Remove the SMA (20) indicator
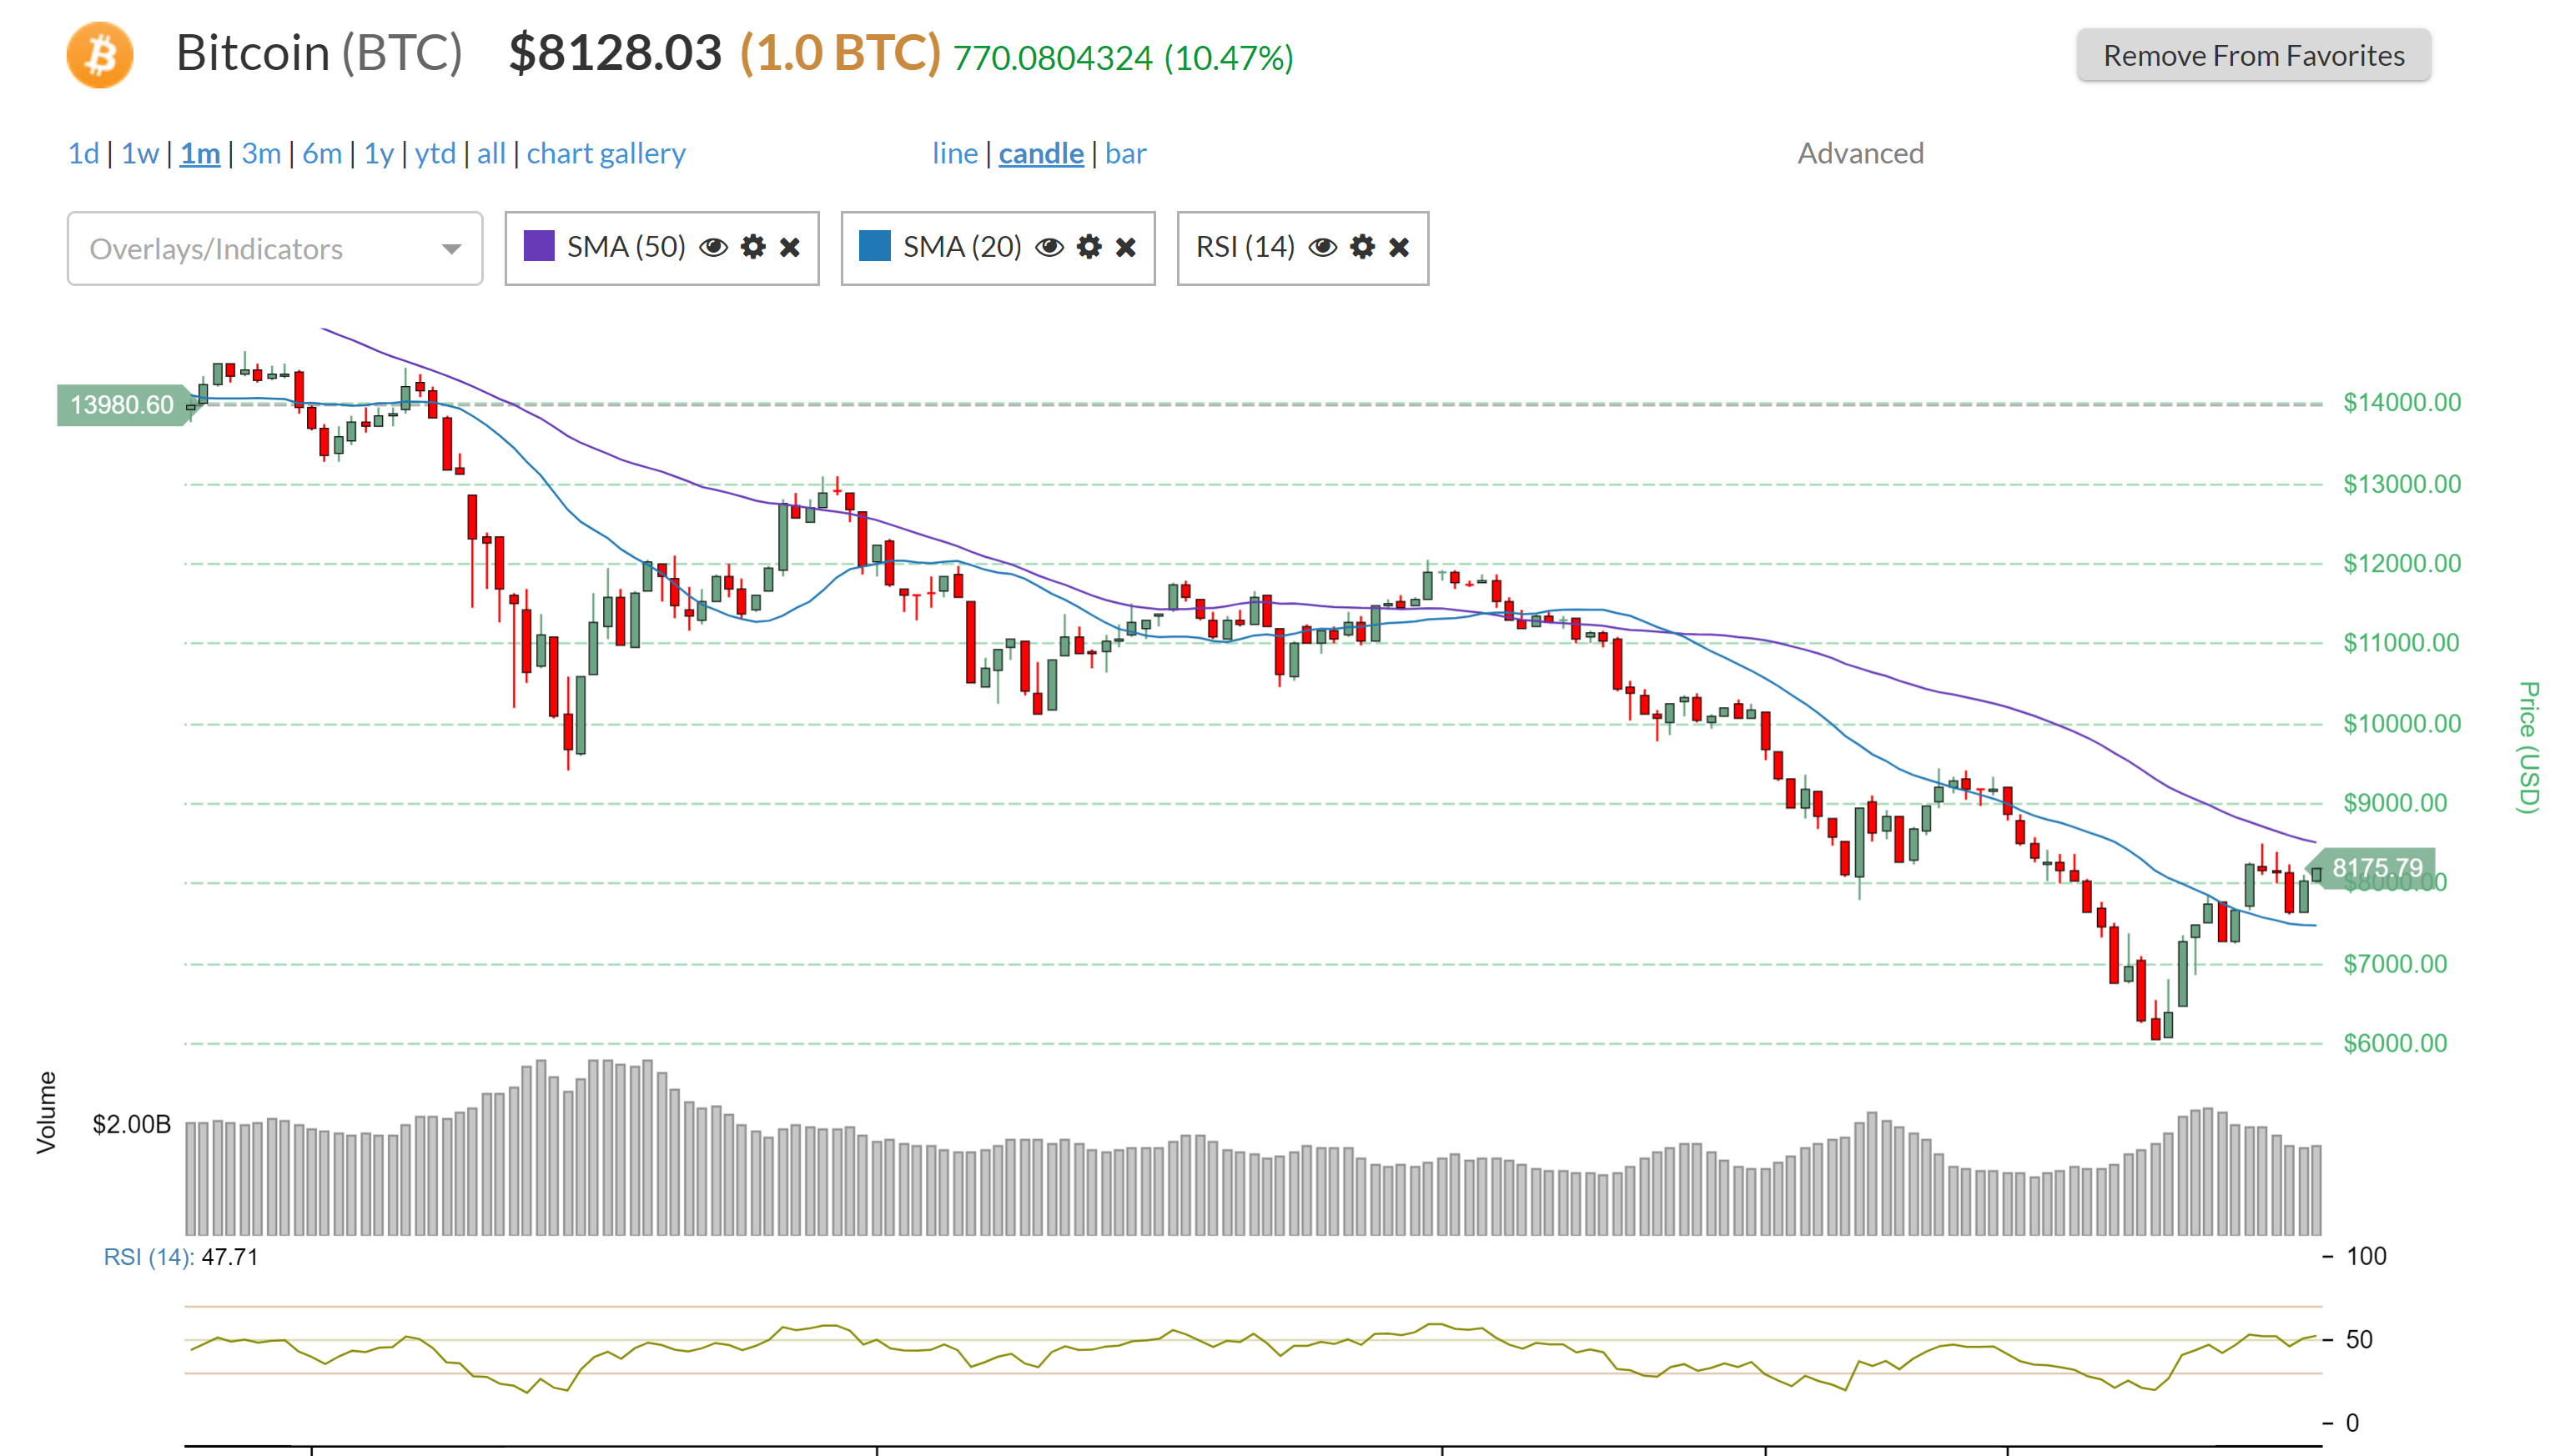Screen dimensions: 2555x1456 pyautogui.click(x=1126, y=248)
